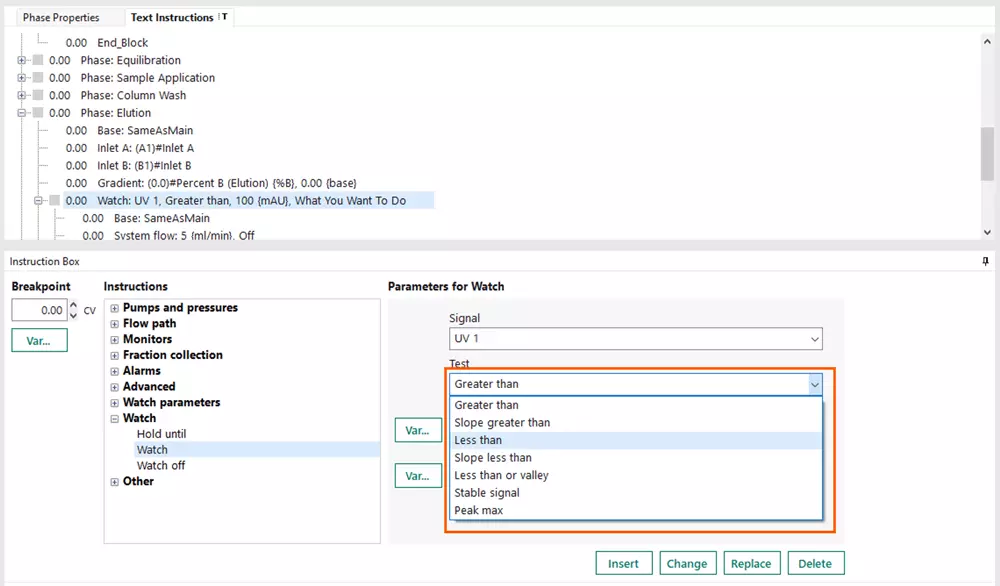The image size is (1000, 586).
Task: Open the Test dropdown list
Action: coord(814,383)
